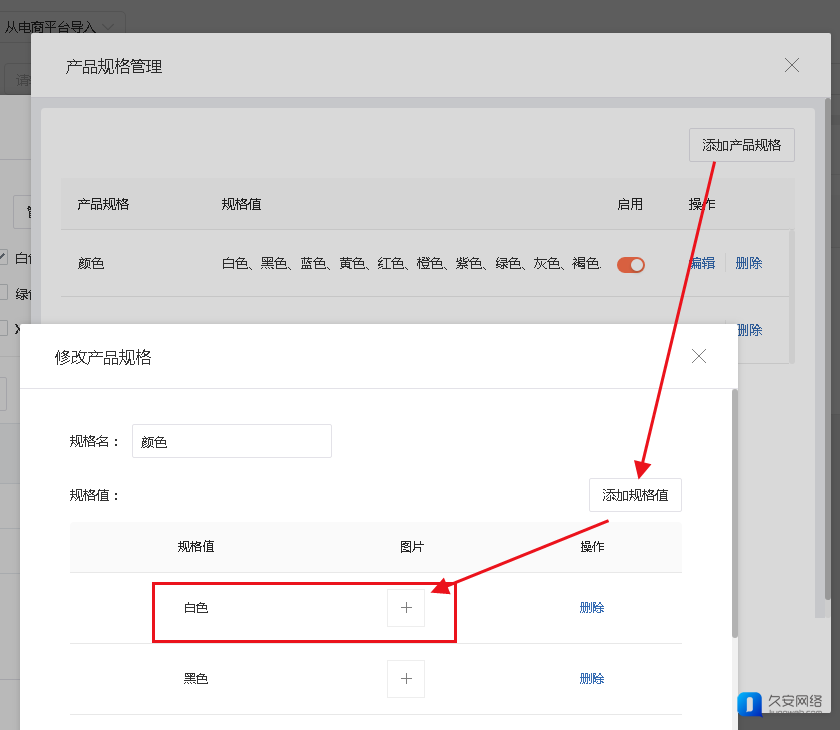Image resolution: width=840 pixels, height=730 pixels.
Task: Toggle the 启用 switch for 颜色
Action: click(x=631, y=264)
